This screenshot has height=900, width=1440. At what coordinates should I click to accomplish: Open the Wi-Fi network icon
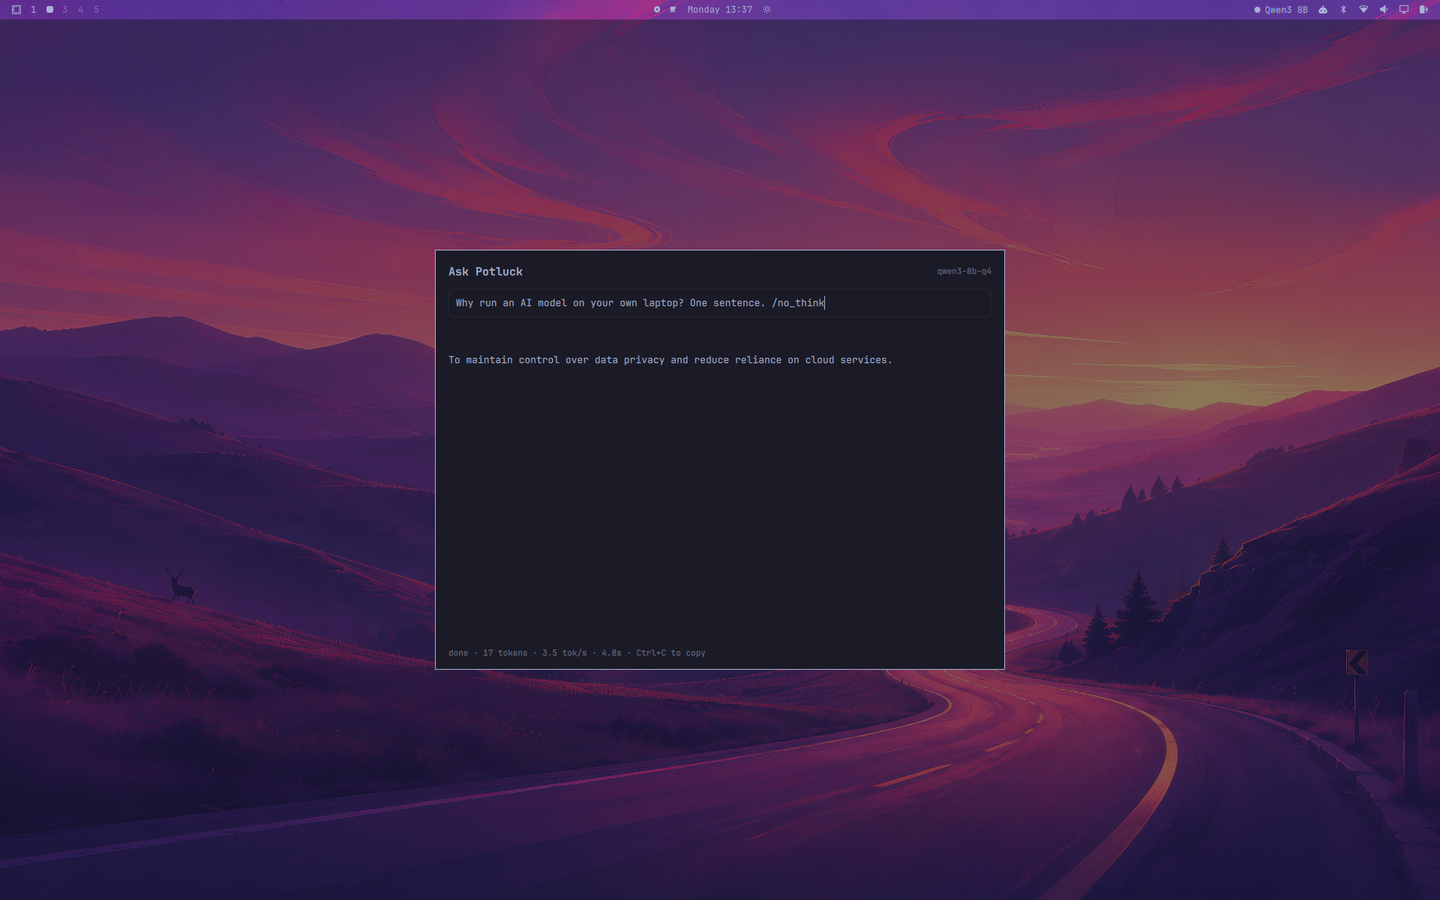pyautogui.click(x=1363, y=9)
